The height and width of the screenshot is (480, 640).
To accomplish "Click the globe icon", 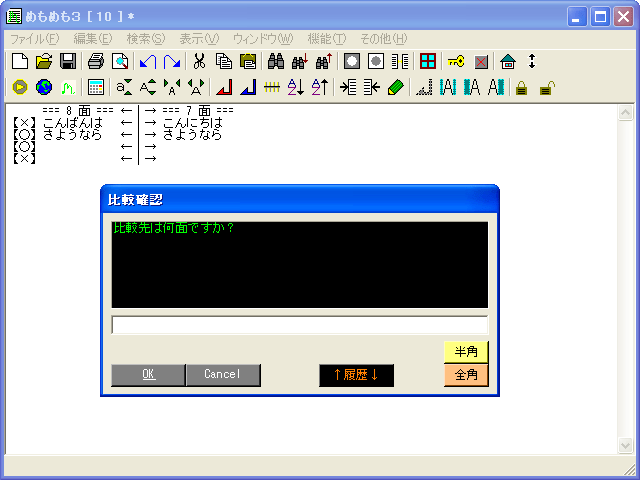I will coord(44,87).
